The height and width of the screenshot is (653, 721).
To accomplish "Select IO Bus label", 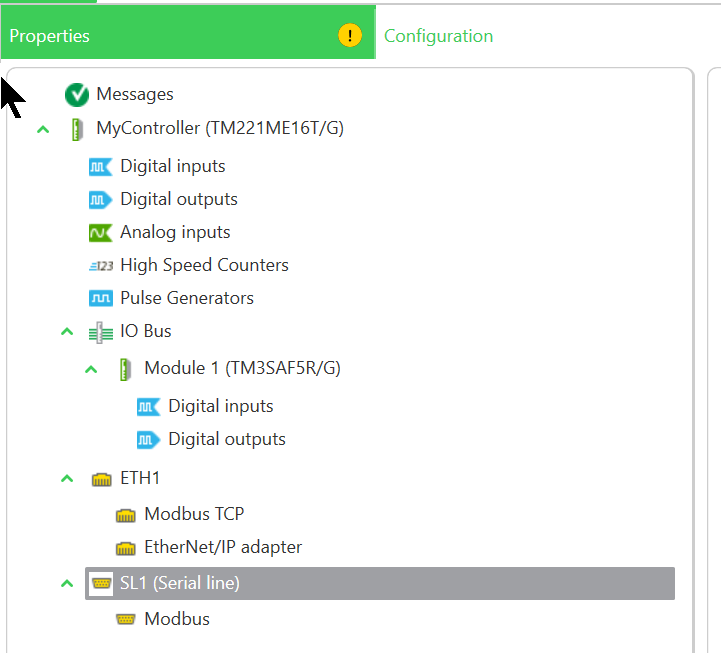I will click(146, 332).
